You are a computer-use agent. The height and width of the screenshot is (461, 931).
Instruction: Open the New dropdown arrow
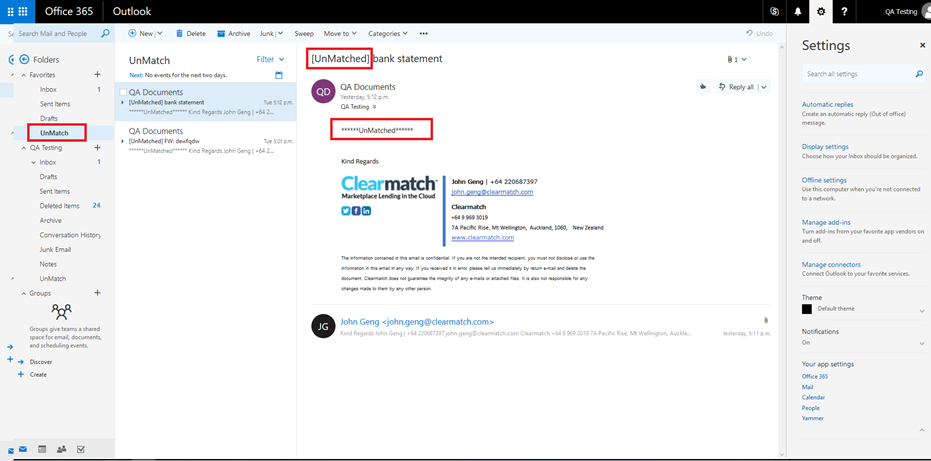(160, 34)
